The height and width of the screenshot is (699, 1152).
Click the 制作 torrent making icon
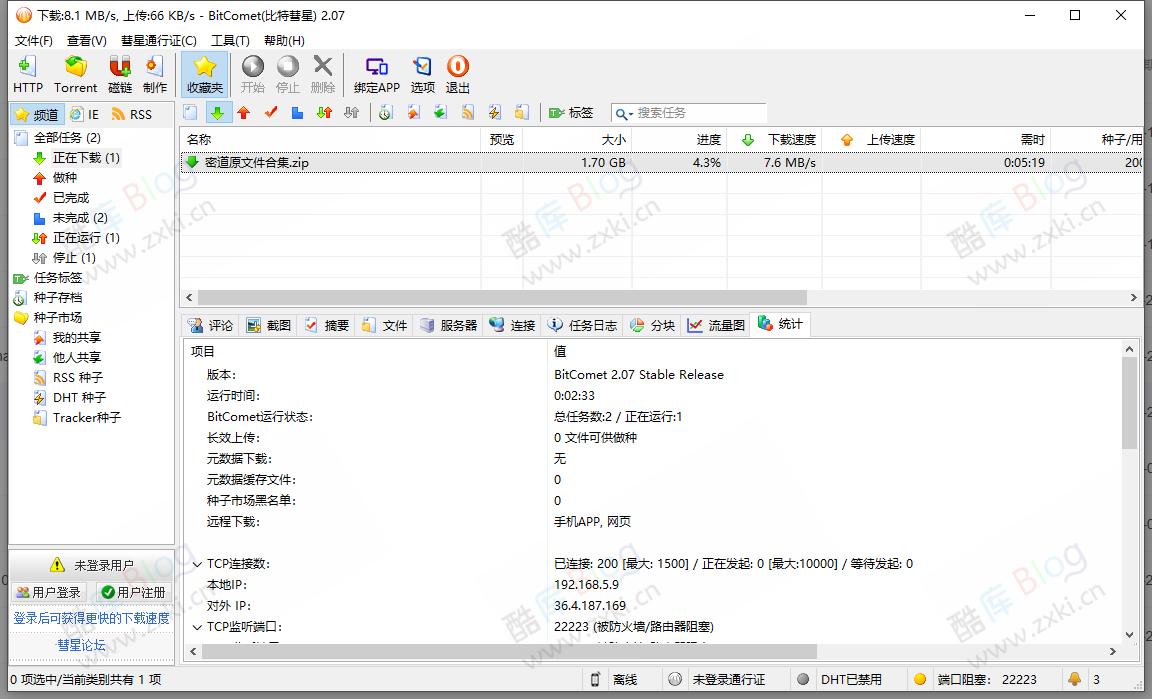click(x=154, y=73)
